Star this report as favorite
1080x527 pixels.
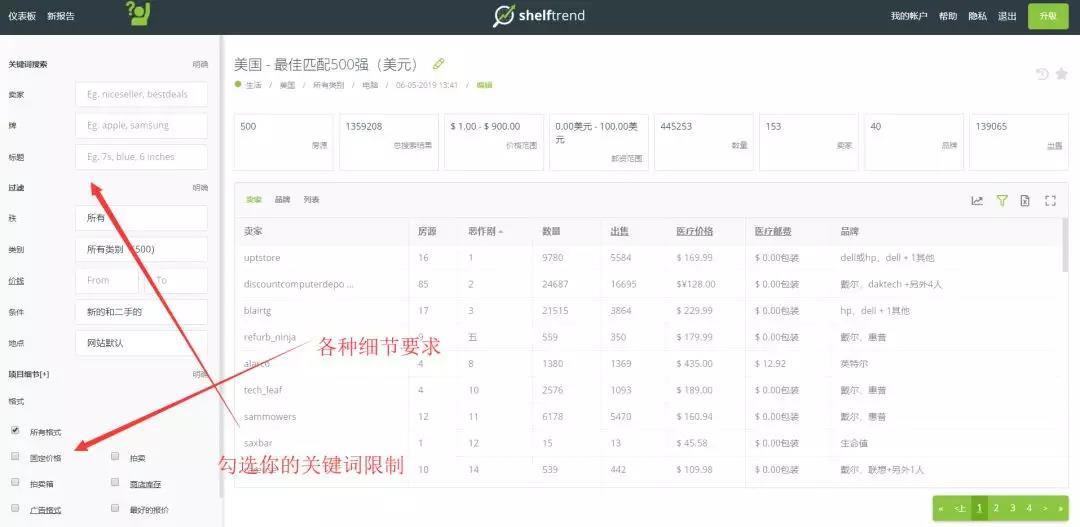point(1061,74)
